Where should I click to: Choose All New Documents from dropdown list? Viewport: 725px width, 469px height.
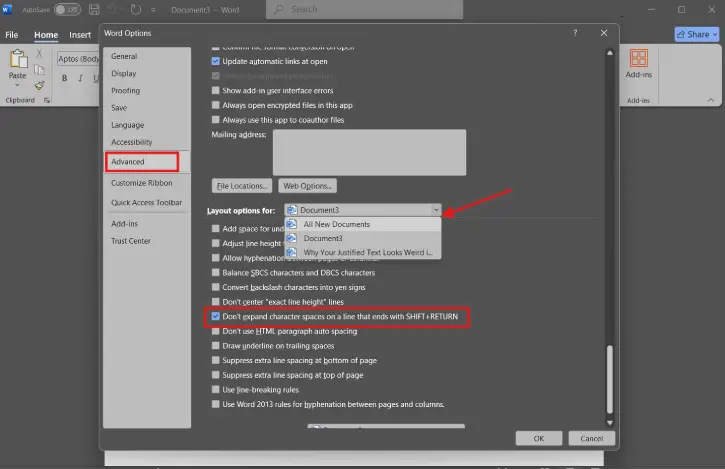[363, 224]
